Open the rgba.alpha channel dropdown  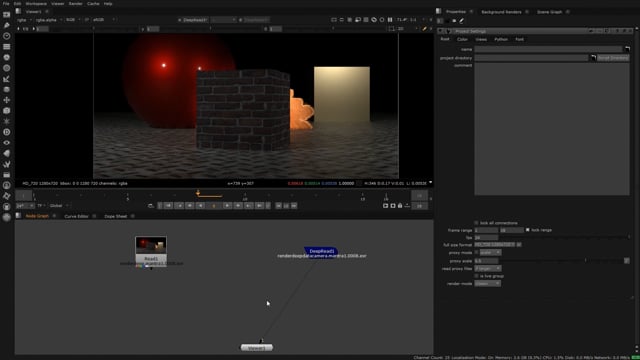(x=48, y=20)
